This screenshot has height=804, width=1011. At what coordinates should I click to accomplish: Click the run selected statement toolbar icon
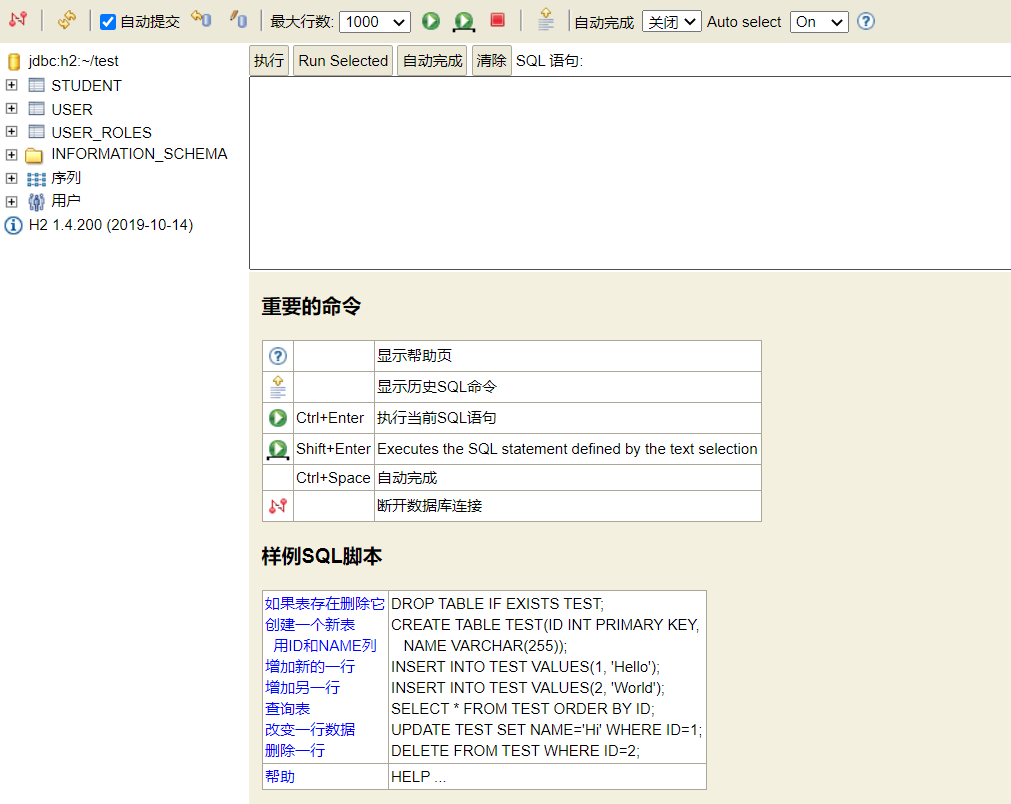tap(464, 21)
